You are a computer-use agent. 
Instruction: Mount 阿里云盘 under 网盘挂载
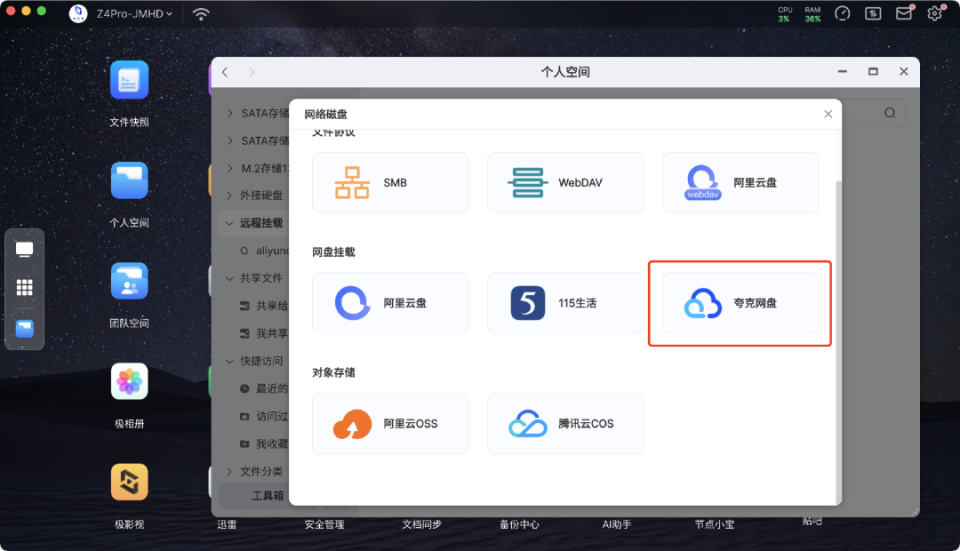[x=391, y=303]
